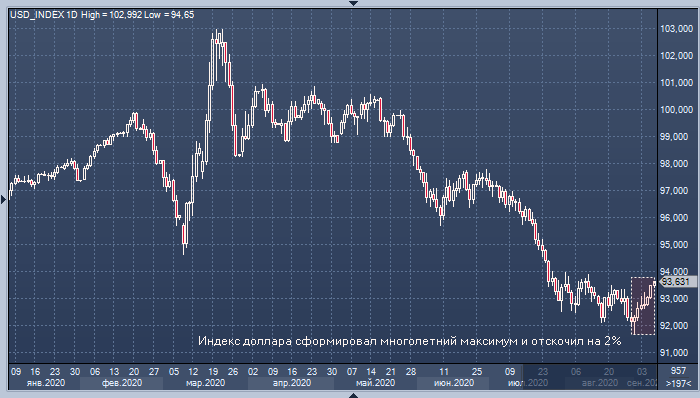The width and height of the screenshot is (700, 398).
Task: Click the янв.2020 month label
Action: click(46, 383)
